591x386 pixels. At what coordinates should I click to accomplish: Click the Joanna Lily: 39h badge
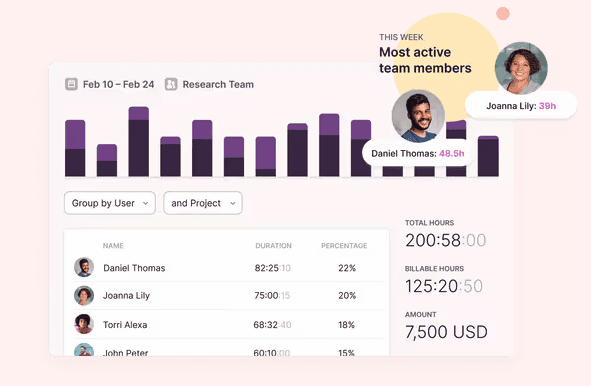[x=521, y=106]
